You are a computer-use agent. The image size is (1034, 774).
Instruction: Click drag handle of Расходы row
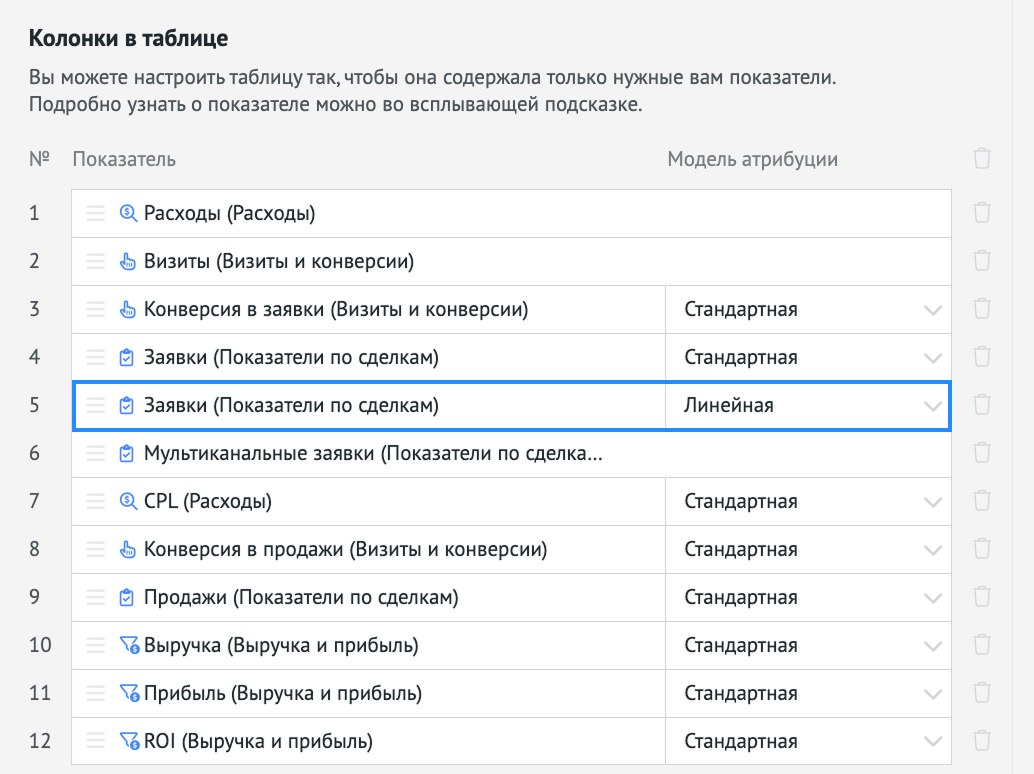click(x=95, y=213)
